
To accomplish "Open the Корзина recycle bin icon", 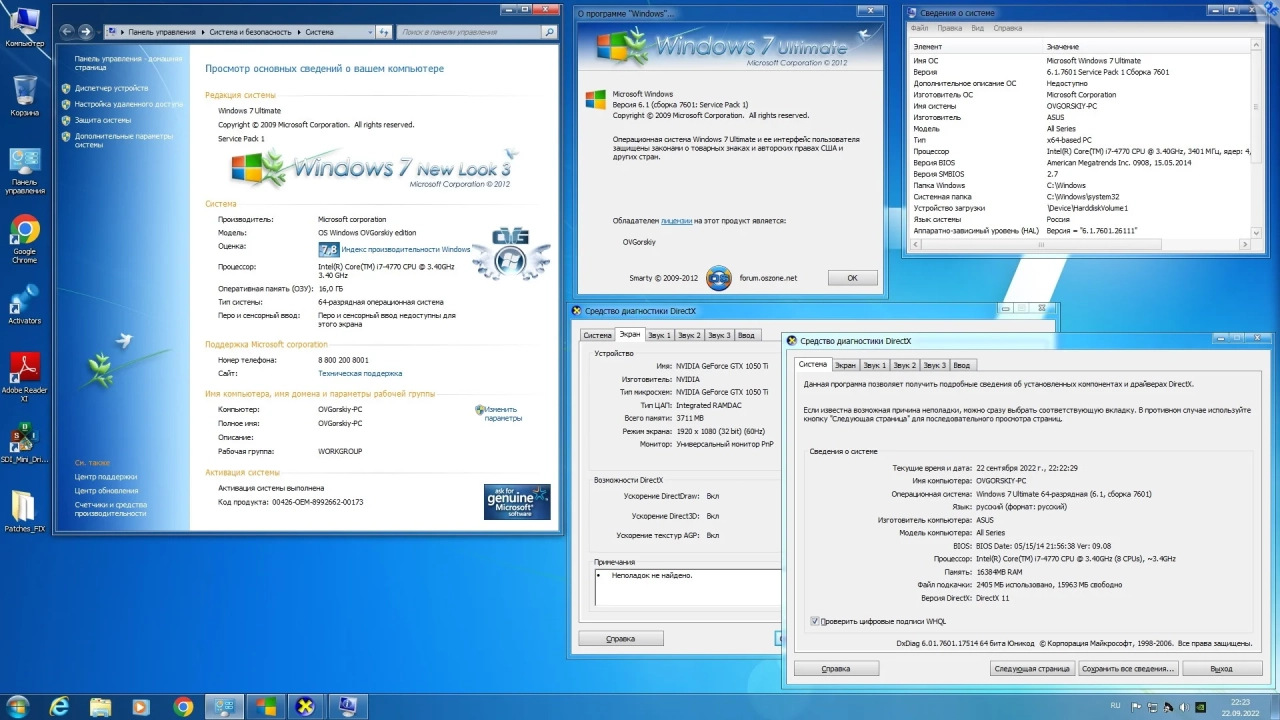I will (x=24, y=96).
